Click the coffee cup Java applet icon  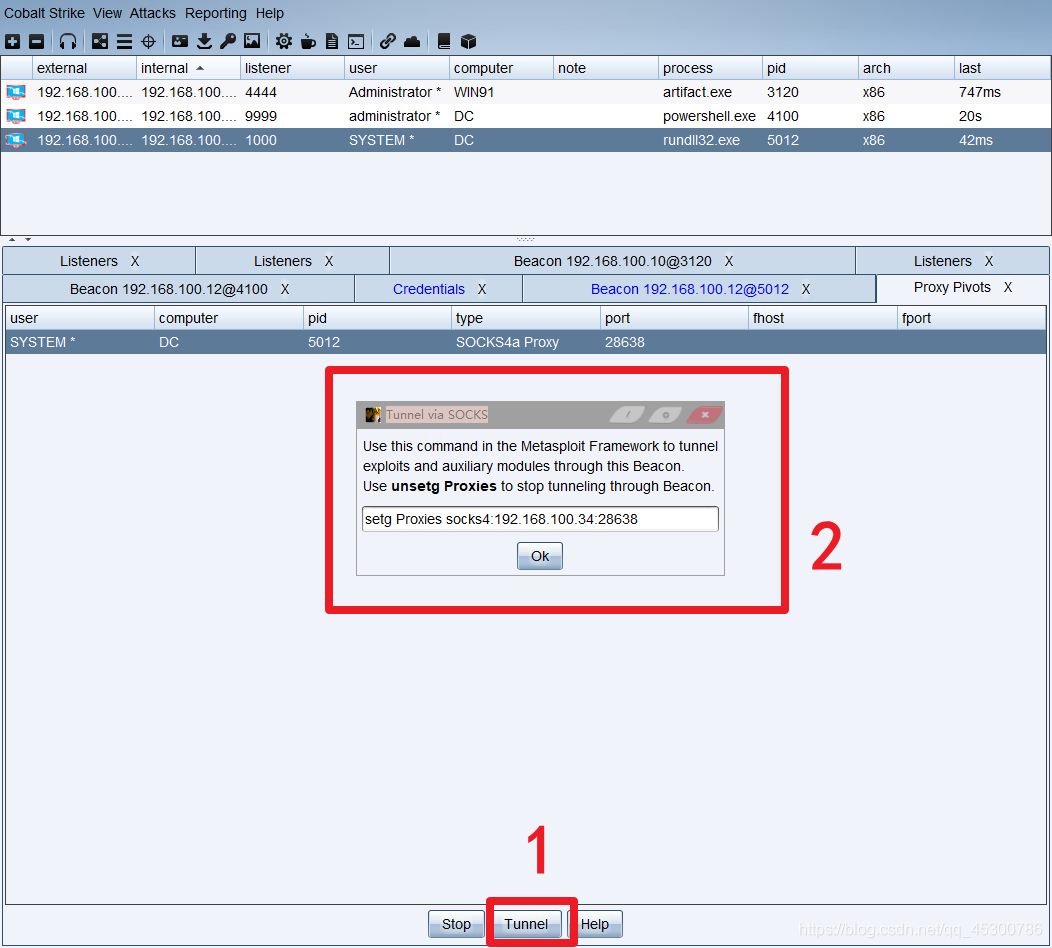point(308,42)
